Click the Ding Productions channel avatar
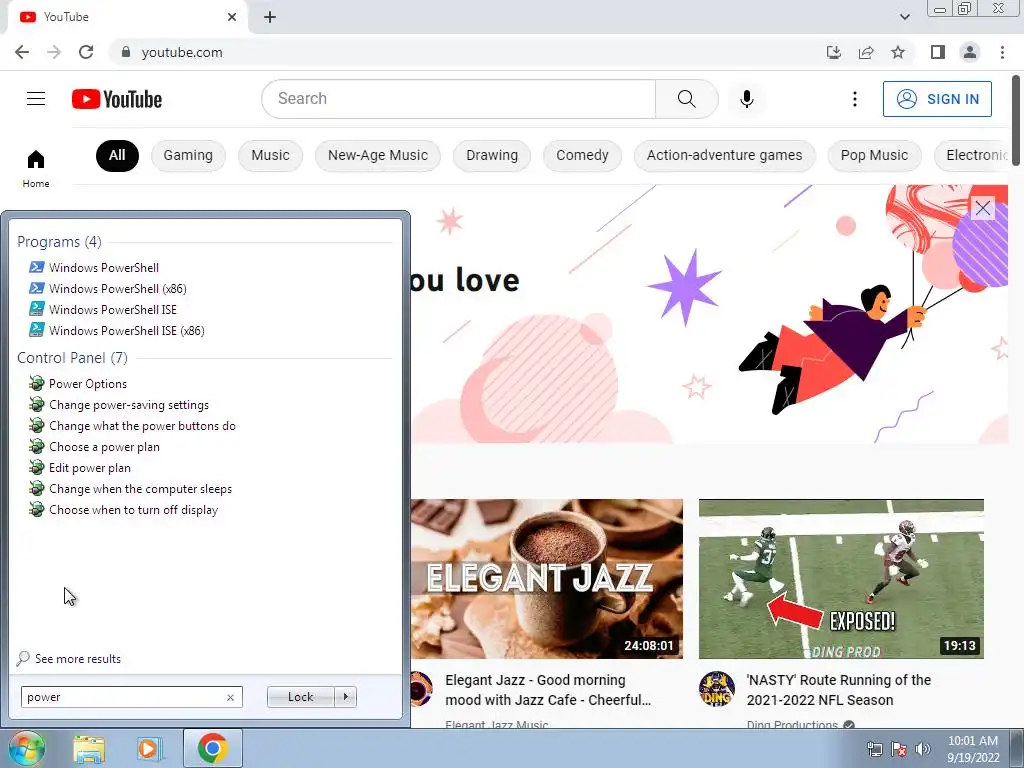 716,689
